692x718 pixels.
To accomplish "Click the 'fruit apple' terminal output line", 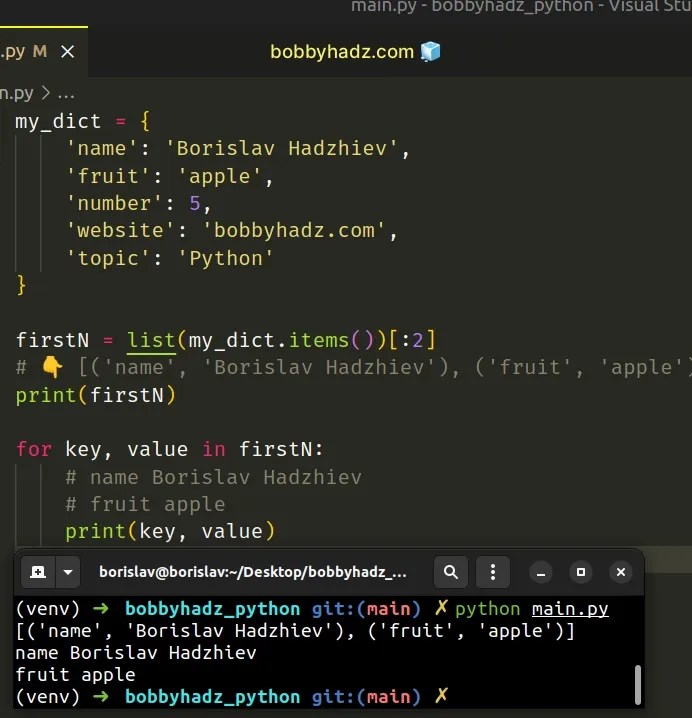I will 76,675.
